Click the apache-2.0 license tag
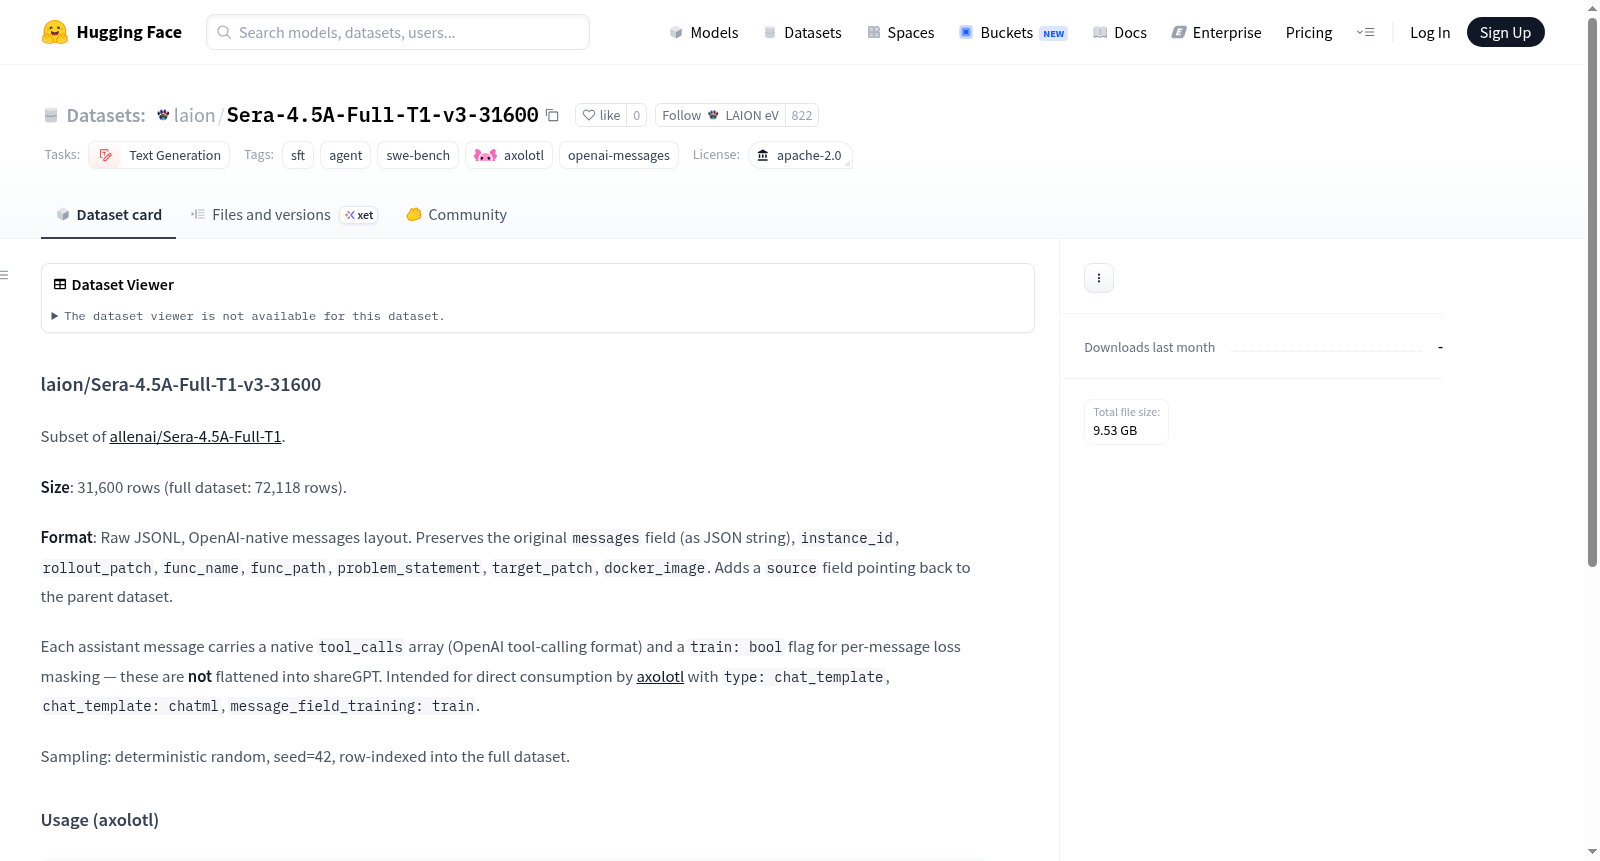Viewport: 1600px width, 861px height. click(x=800, y=155)
